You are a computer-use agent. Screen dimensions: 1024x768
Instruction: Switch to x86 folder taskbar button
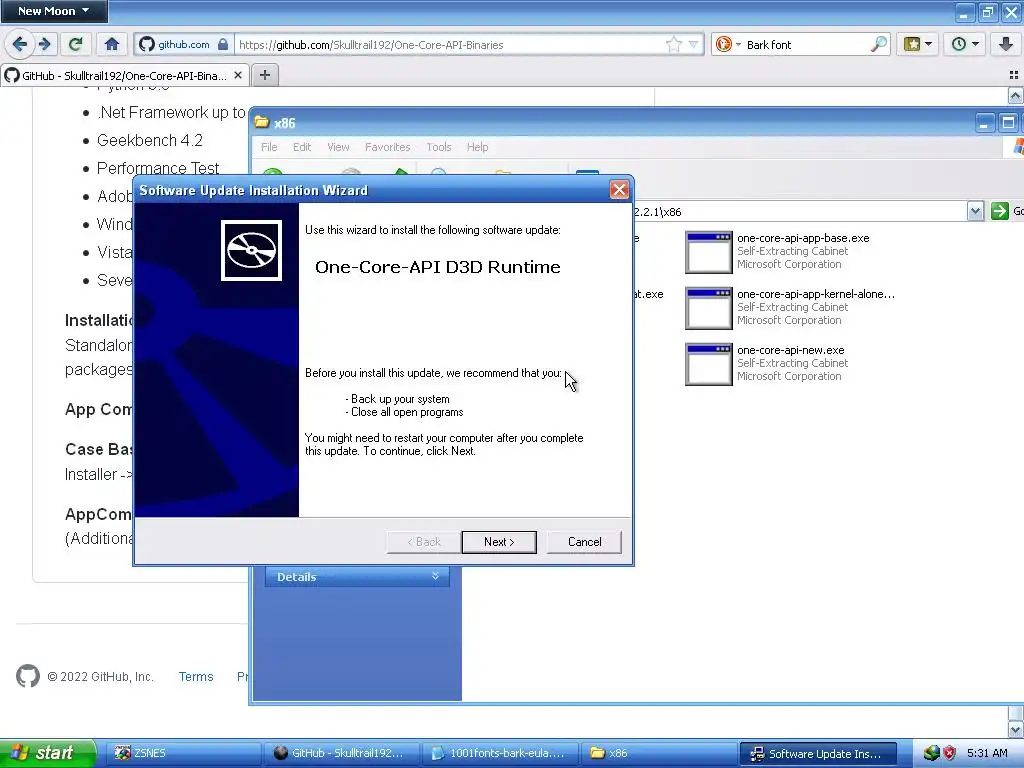657,753
